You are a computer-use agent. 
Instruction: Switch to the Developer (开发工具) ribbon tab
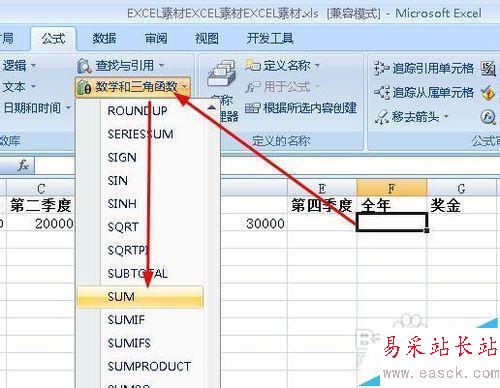click(x=270, y=39)
